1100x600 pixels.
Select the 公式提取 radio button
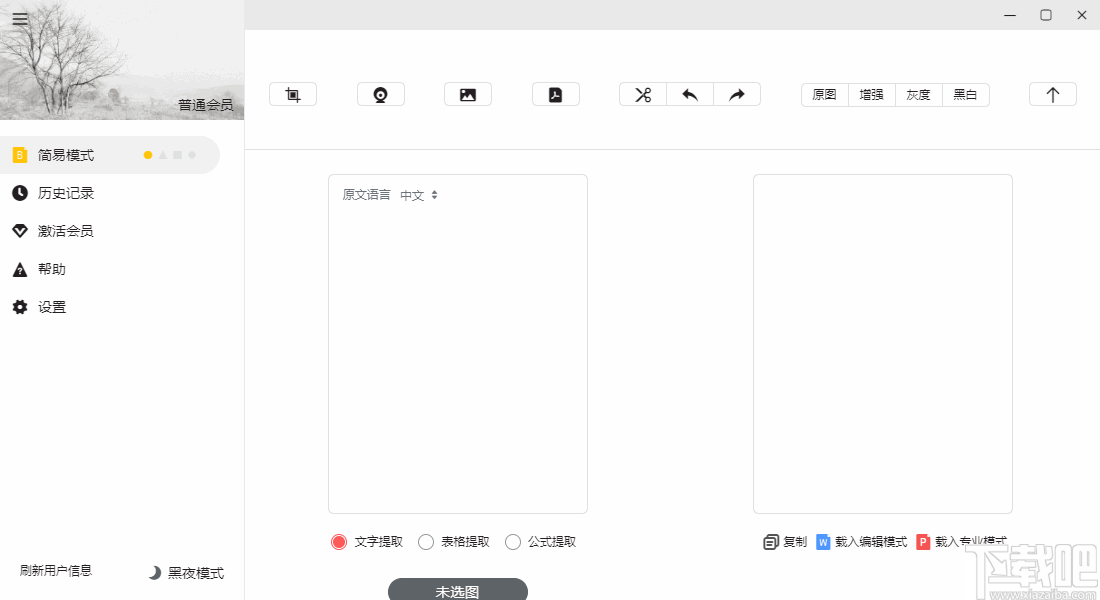coord(513,541)
